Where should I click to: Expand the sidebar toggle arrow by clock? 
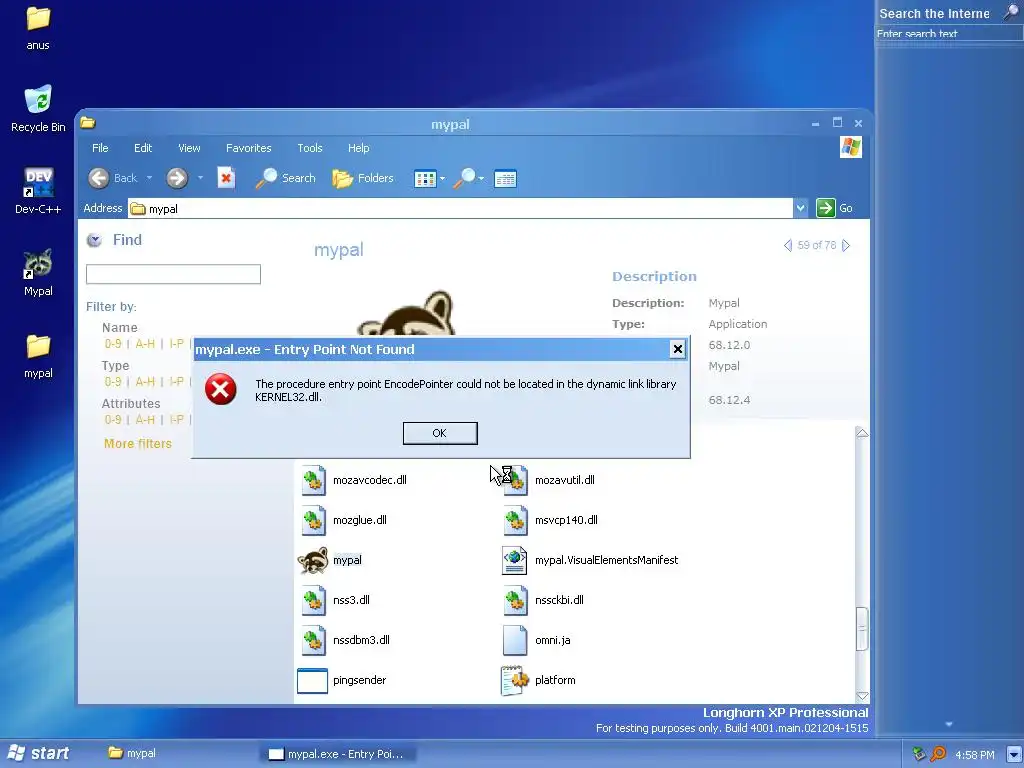pyautogui.click(x=1014, y=754)
